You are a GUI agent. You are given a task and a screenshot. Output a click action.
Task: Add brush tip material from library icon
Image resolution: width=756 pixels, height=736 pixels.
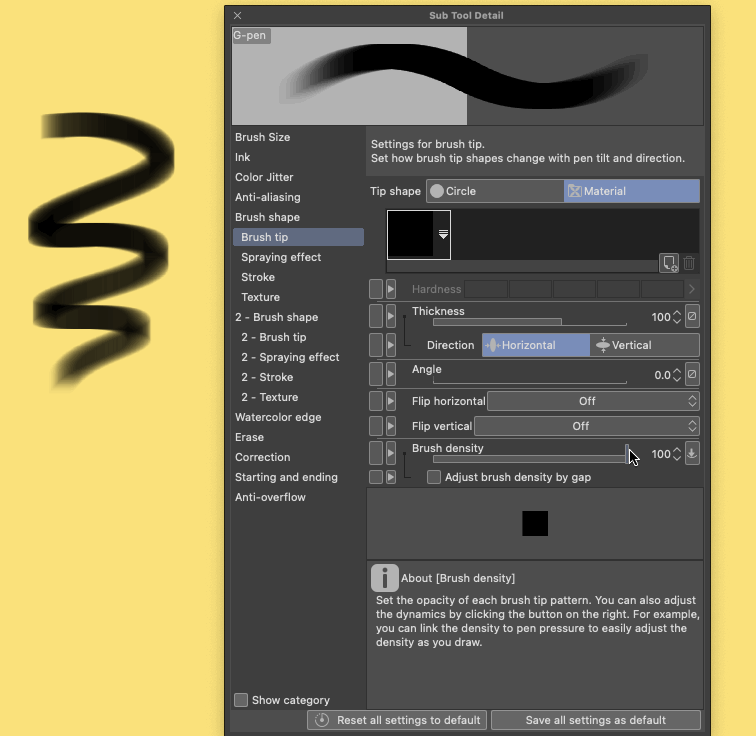coord(669,263)
